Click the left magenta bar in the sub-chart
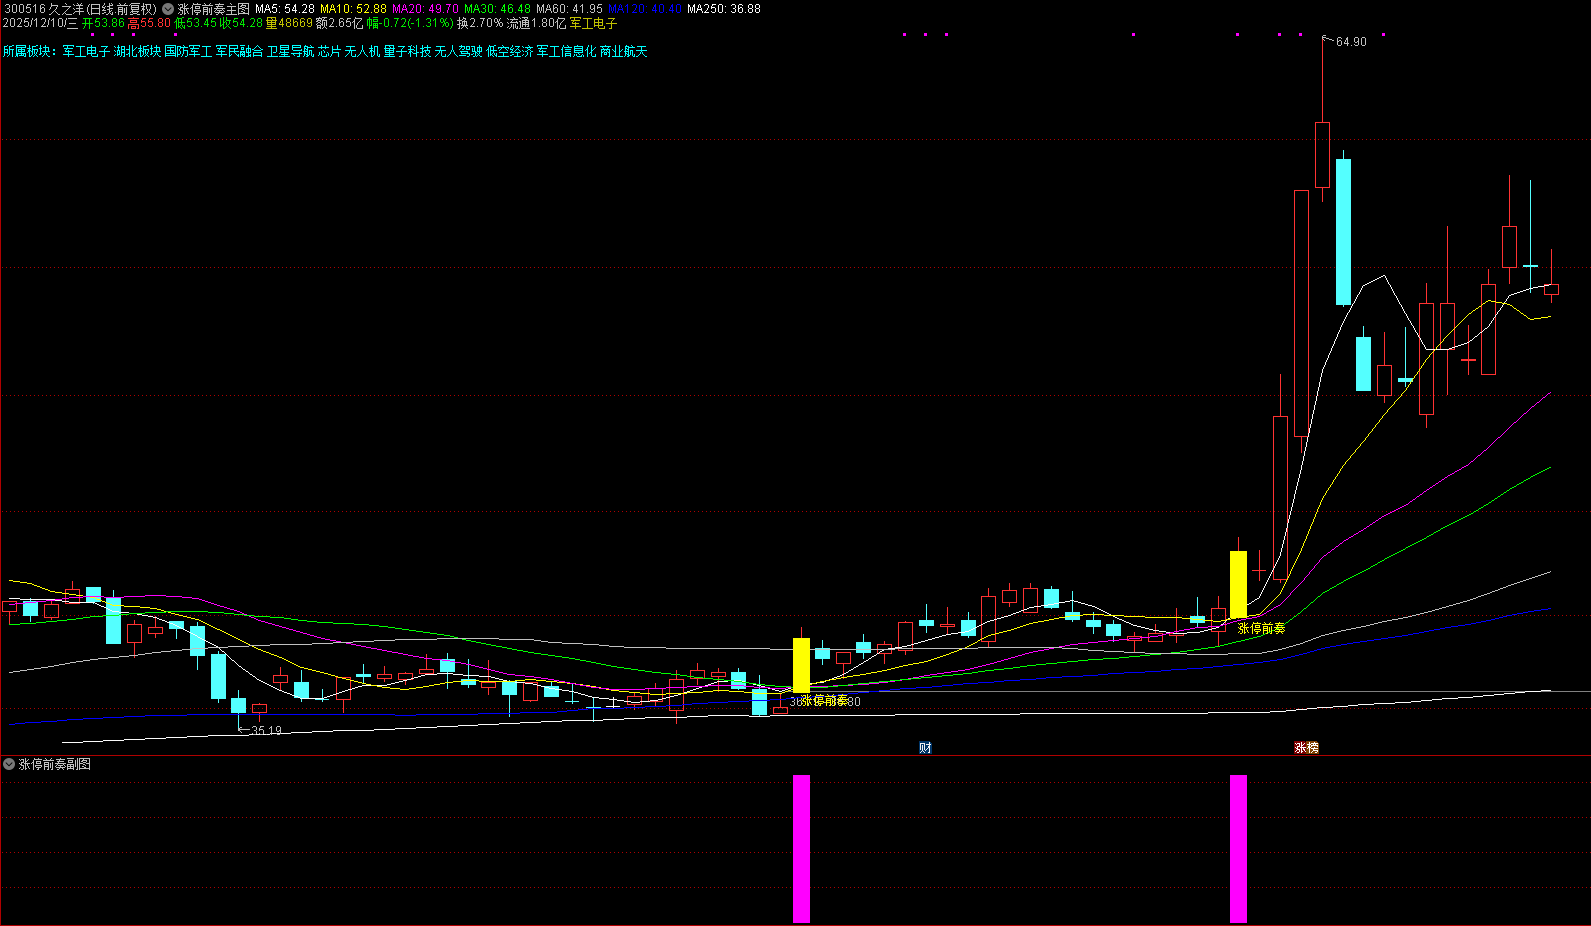Viewport: 1591px width, 926px height. pos(801,848)
